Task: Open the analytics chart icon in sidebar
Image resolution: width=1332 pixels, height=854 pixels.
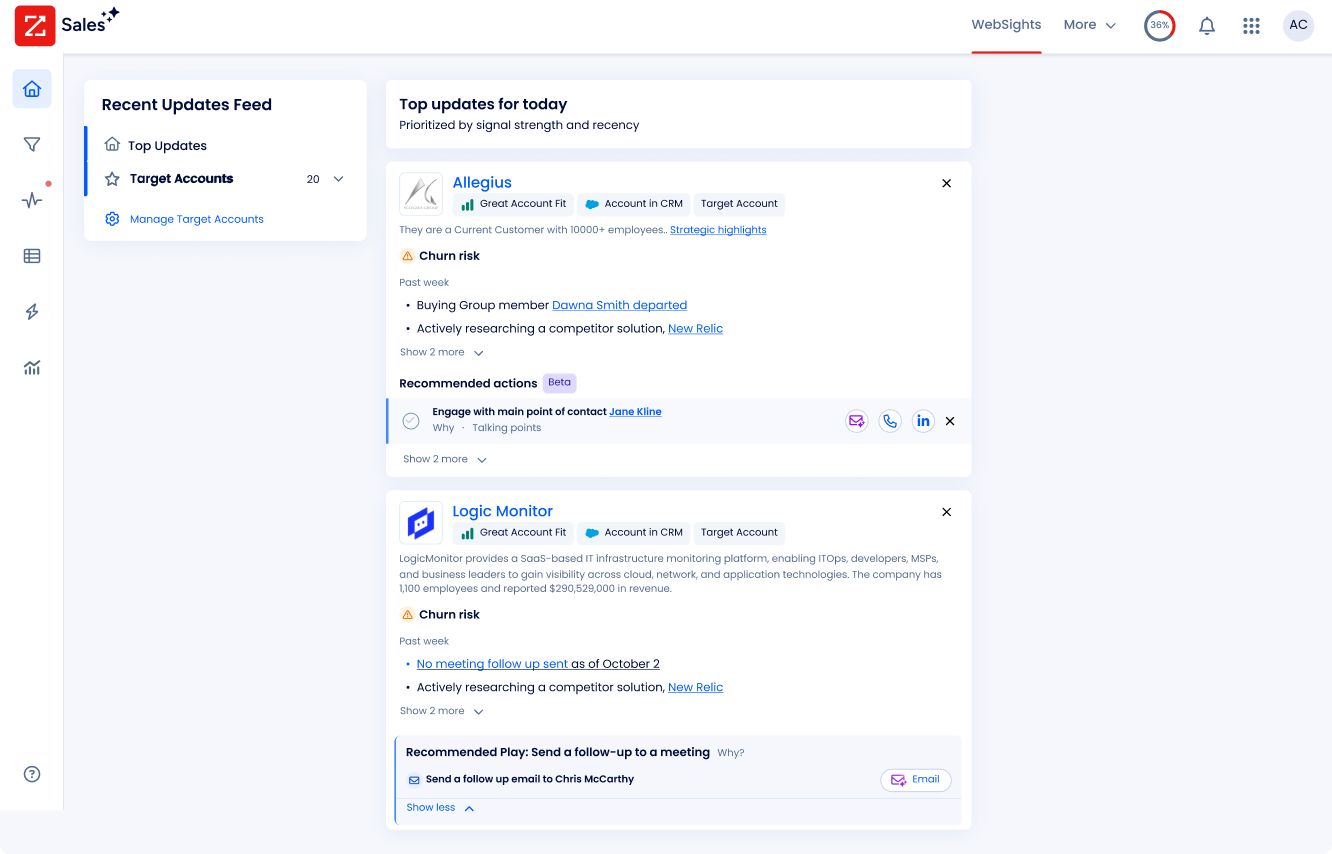Action: pos(32,368)
